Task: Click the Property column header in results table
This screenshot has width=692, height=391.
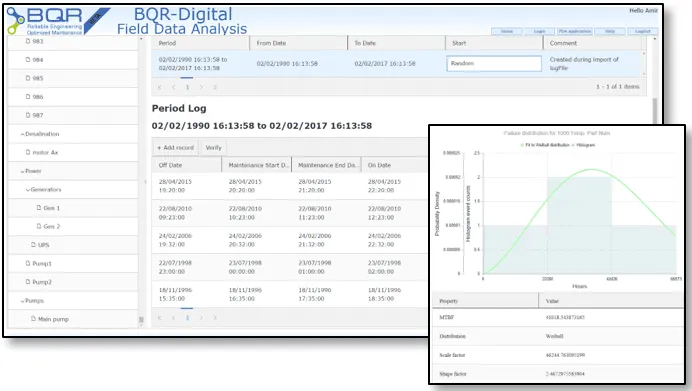Action: coord(485,301)
